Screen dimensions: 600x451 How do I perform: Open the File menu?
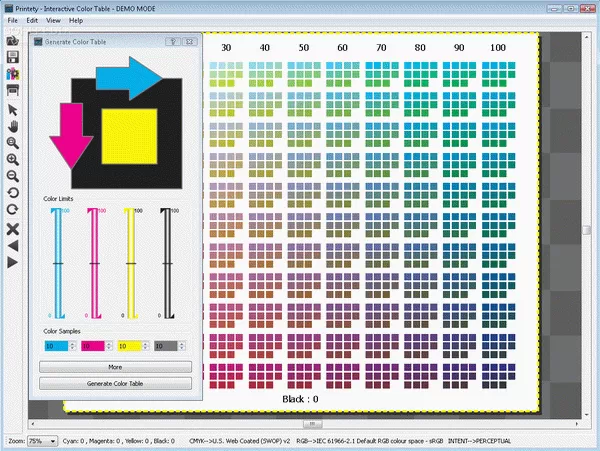point(13,21)
